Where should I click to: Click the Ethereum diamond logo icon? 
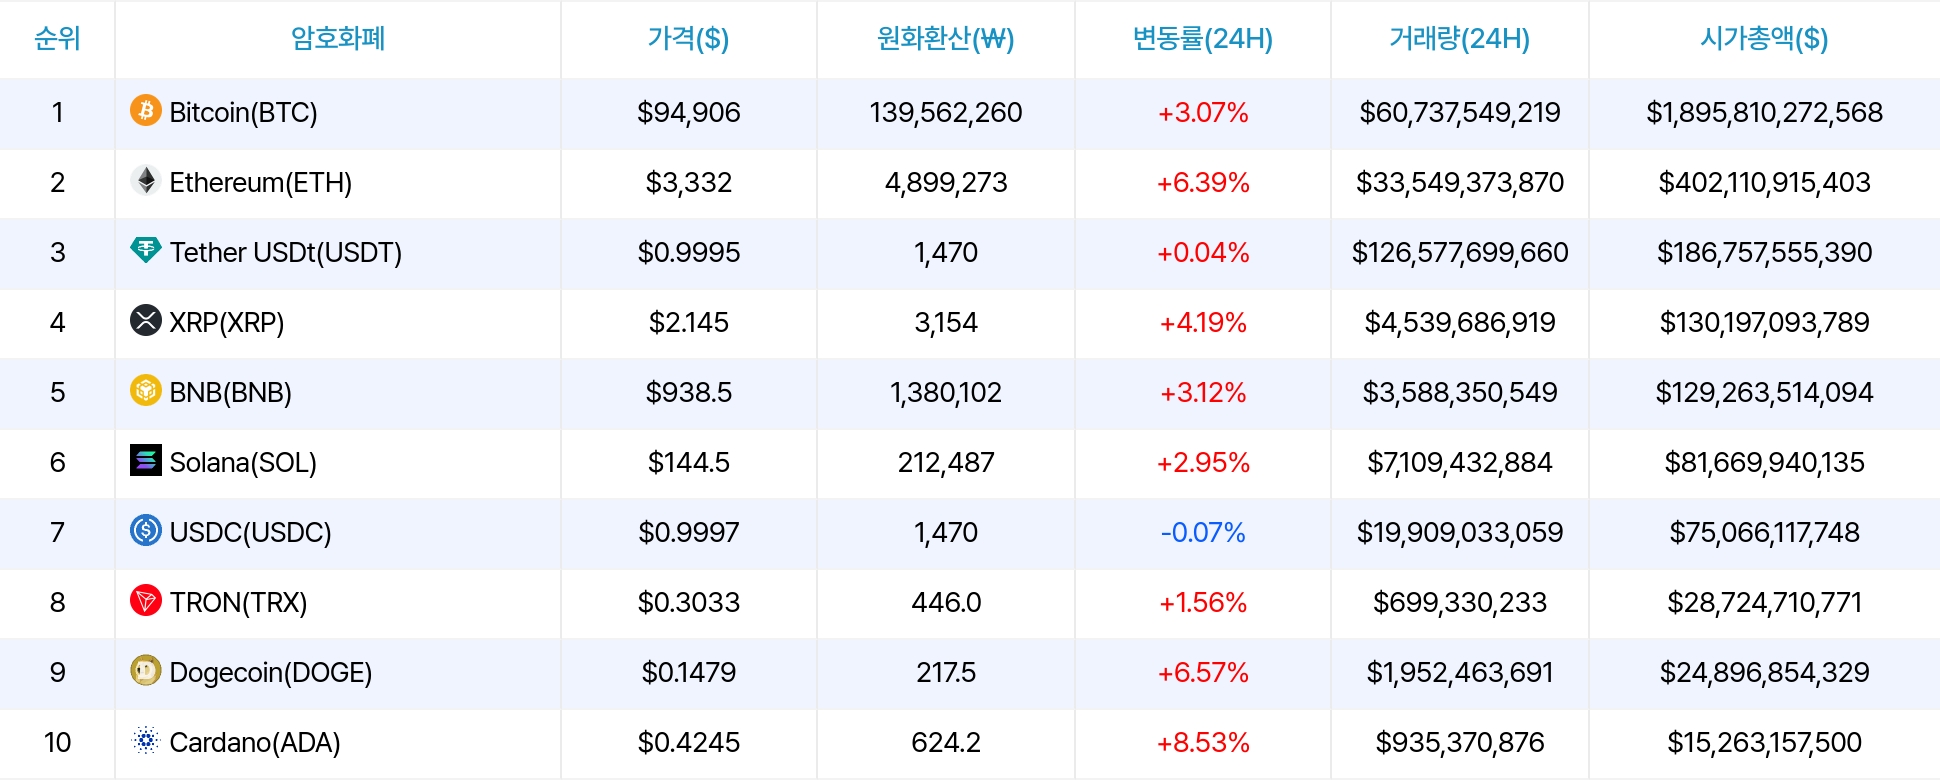click(x=146, y=180)
